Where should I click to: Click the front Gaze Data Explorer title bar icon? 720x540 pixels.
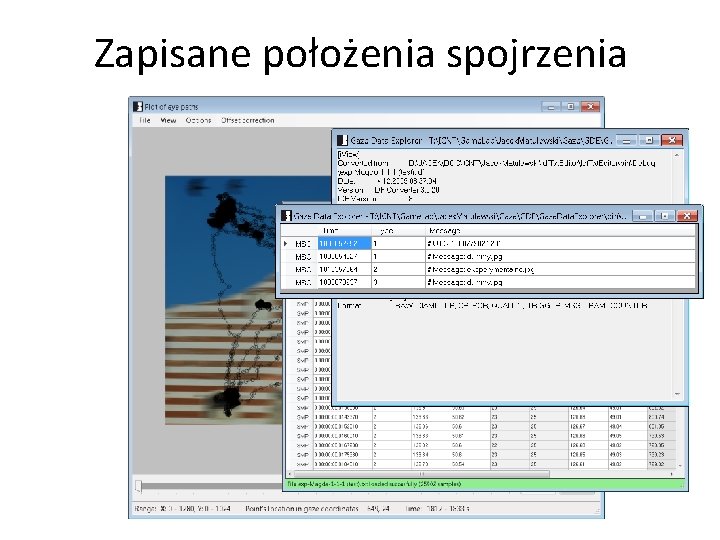[x=287, y=215]
